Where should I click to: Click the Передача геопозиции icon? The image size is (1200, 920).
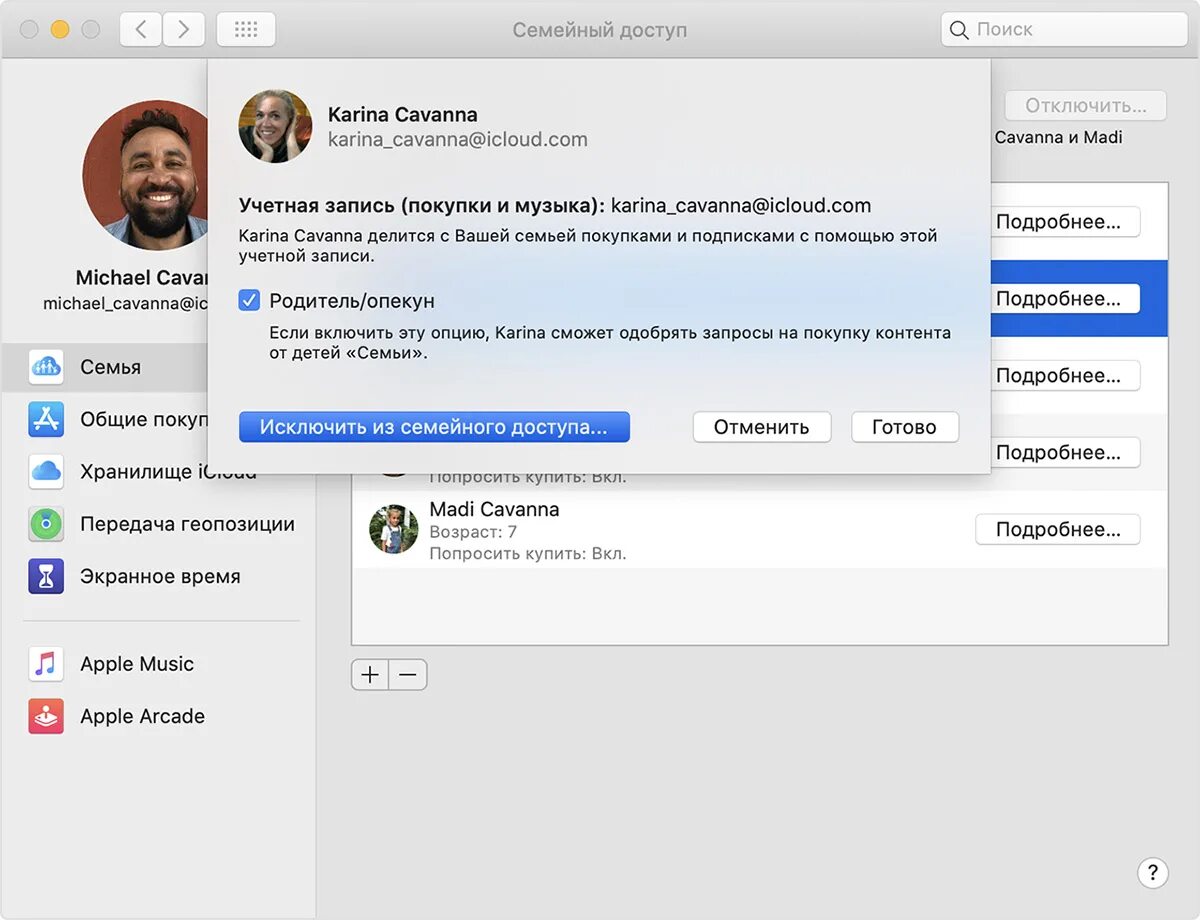coord(47,523)
